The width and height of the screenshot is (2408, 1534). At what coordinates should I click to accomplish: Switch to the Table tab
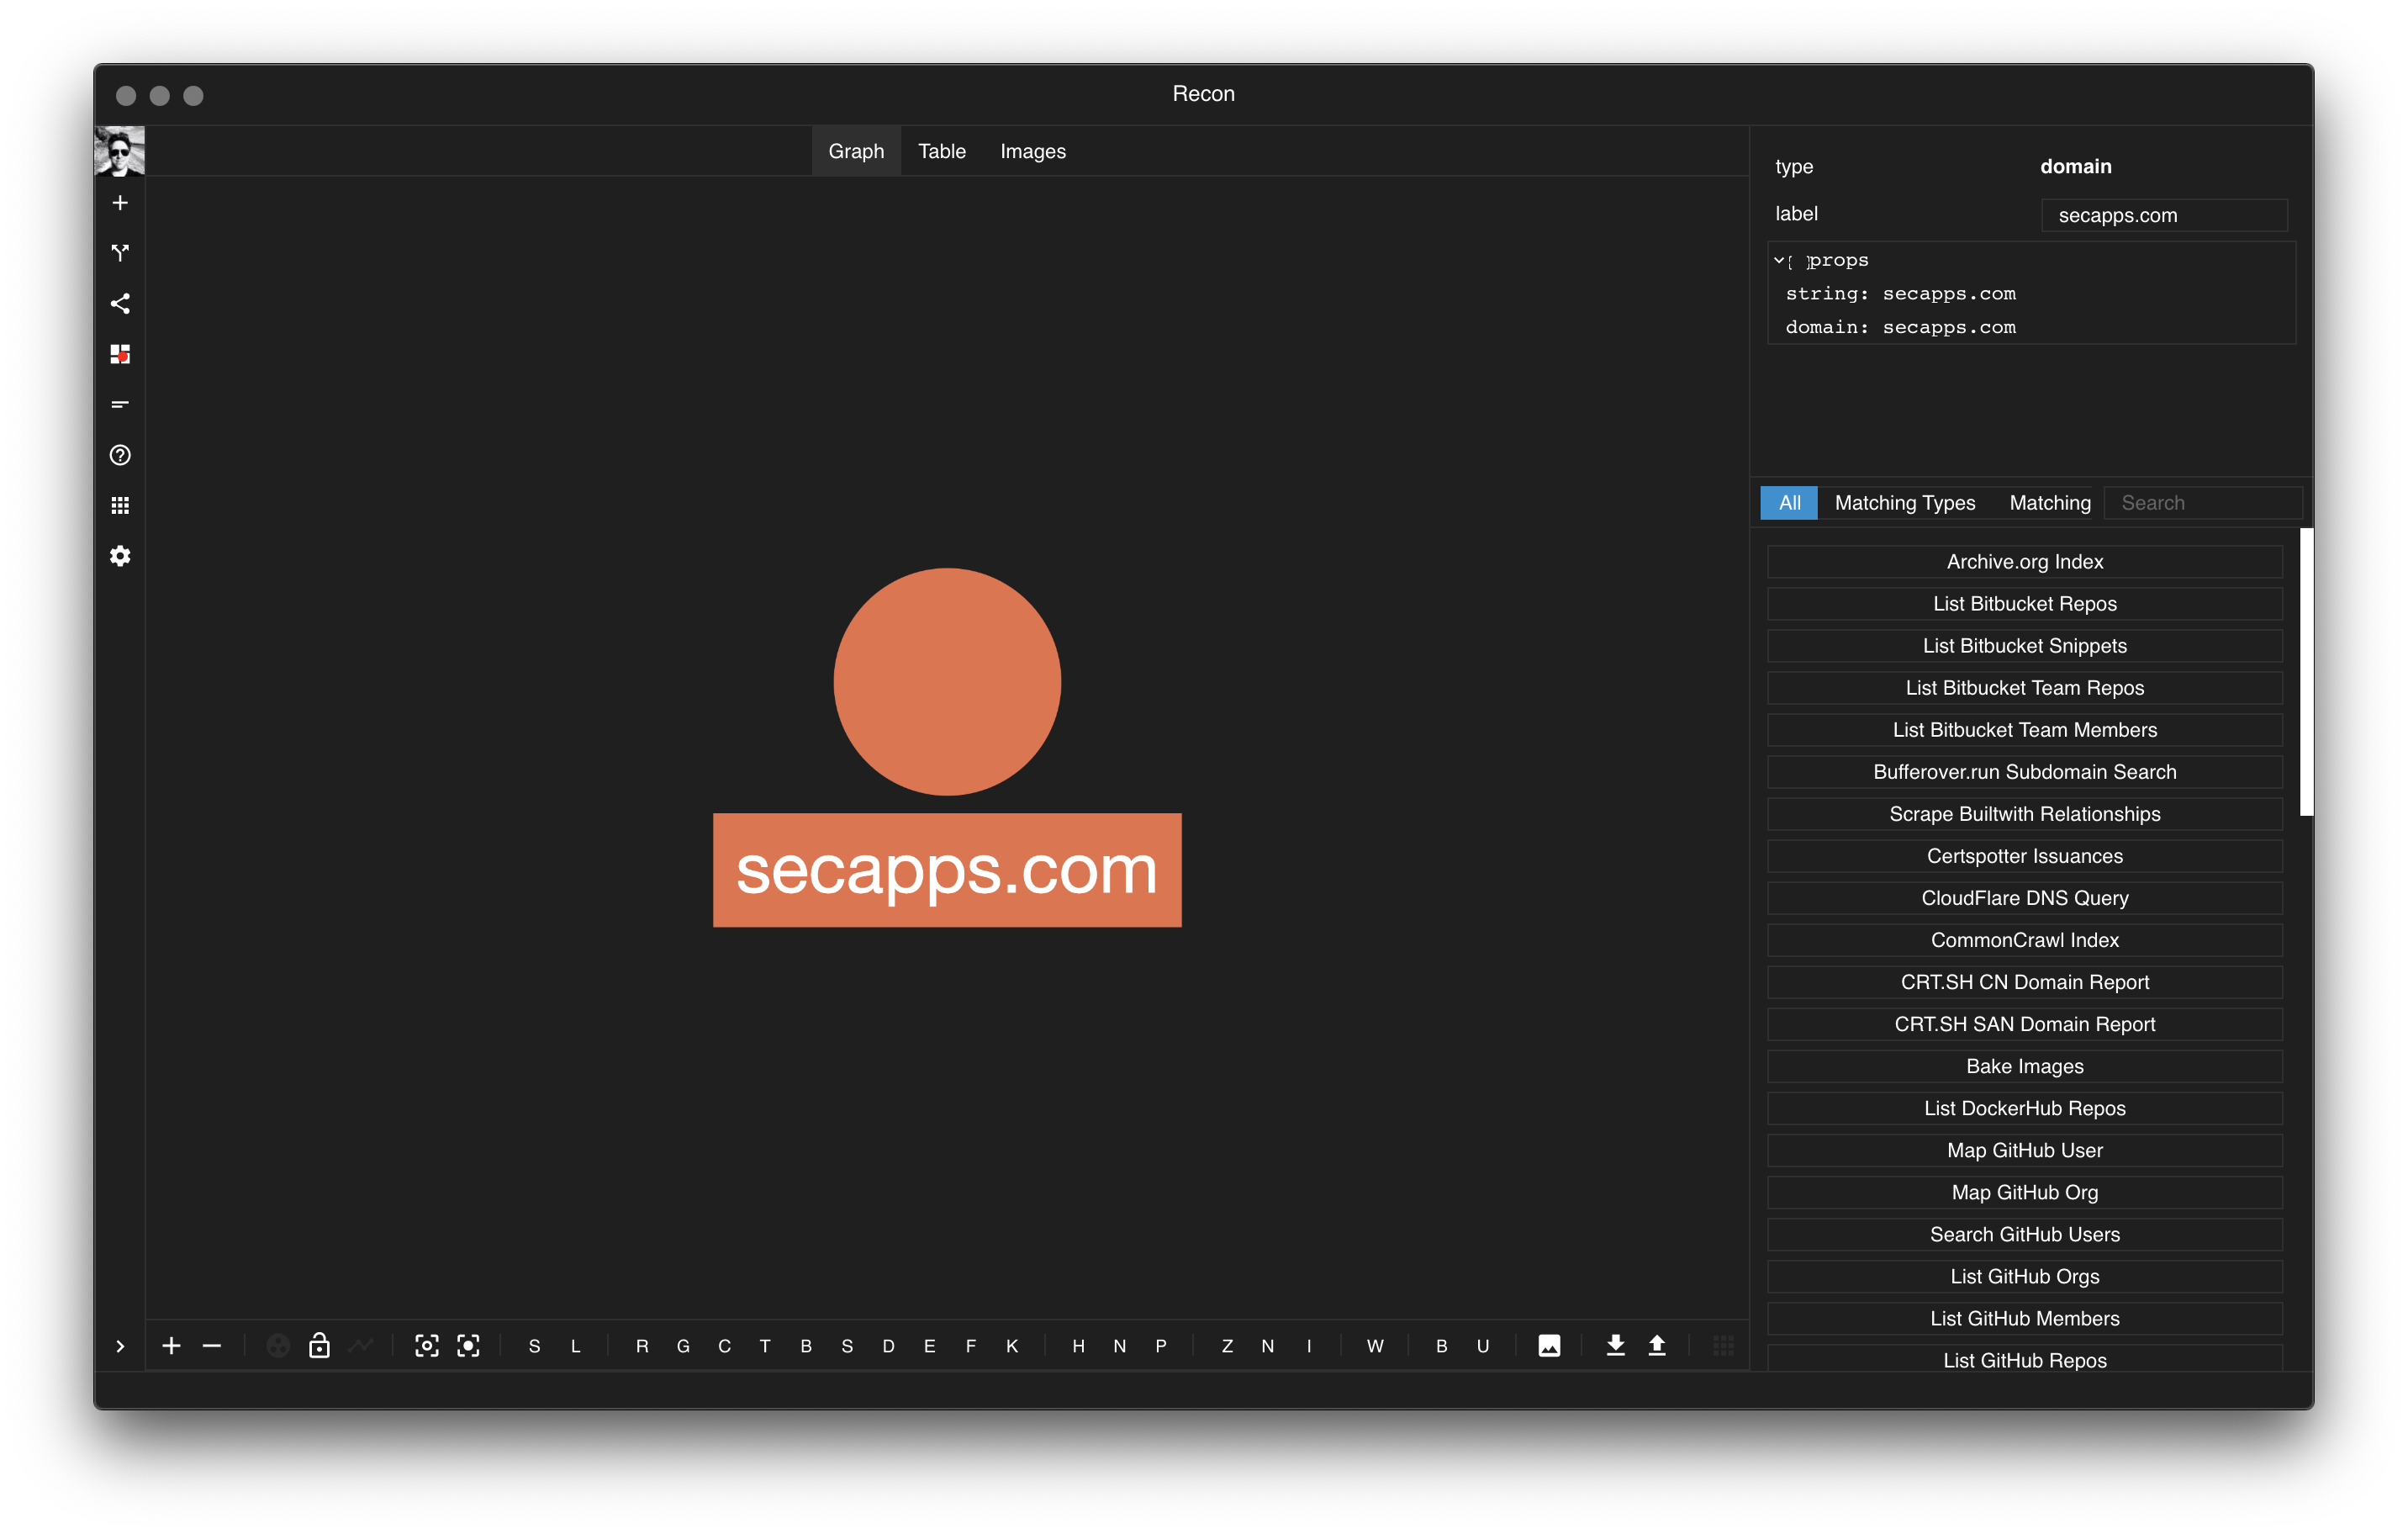941,151
